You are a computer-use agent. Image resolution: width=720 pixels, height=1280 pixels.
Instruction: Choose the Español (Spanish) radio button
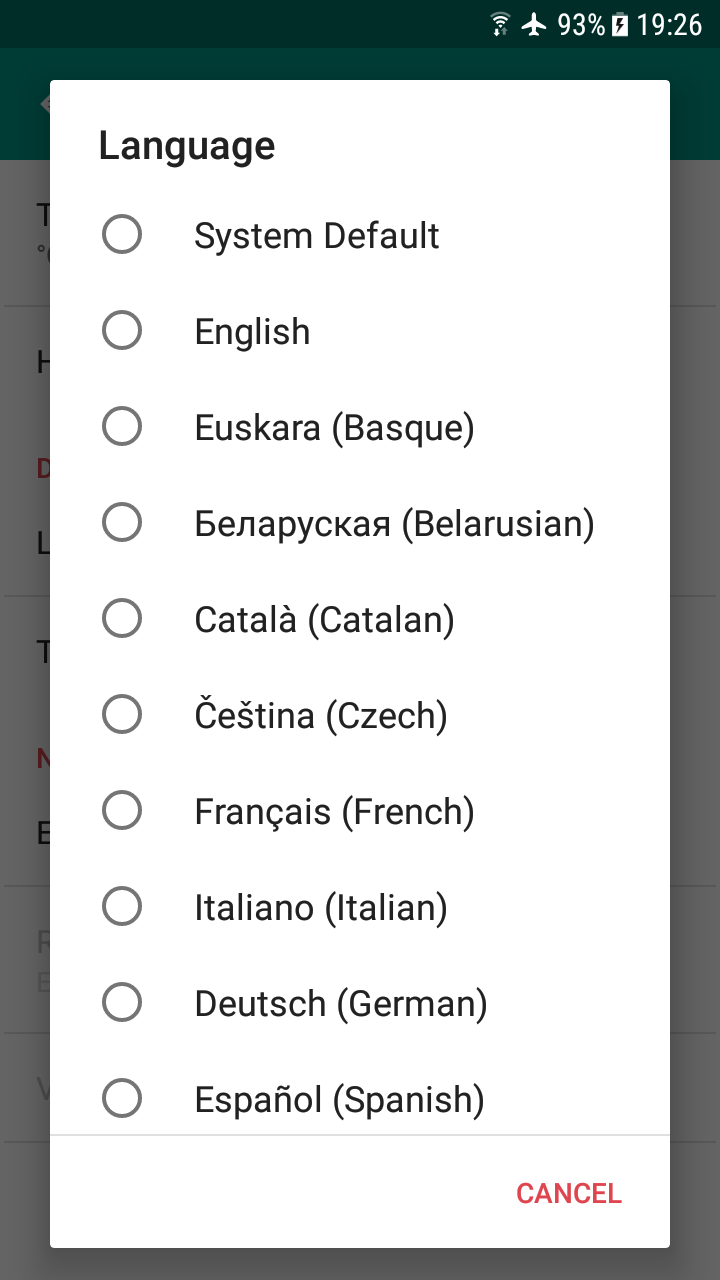pos(122,1099)
